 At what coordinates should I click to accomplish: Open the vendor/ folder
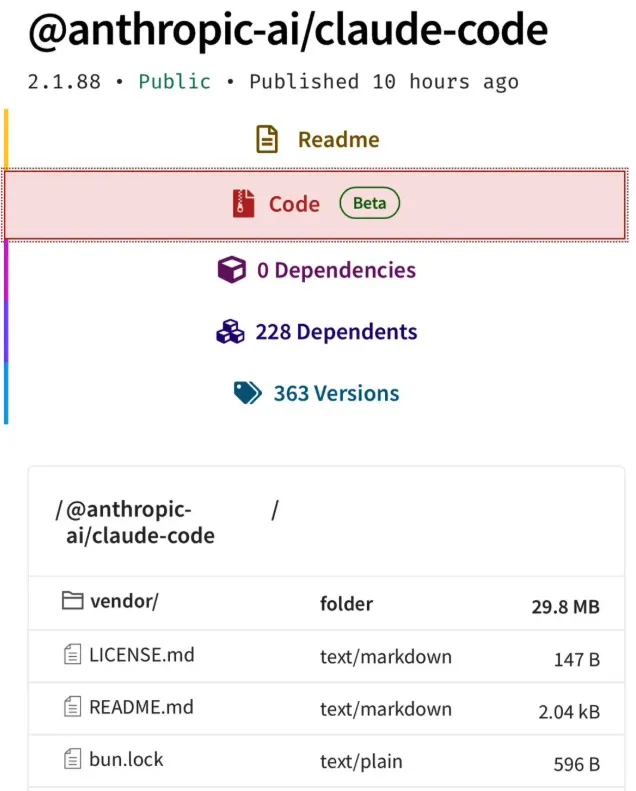124,602
